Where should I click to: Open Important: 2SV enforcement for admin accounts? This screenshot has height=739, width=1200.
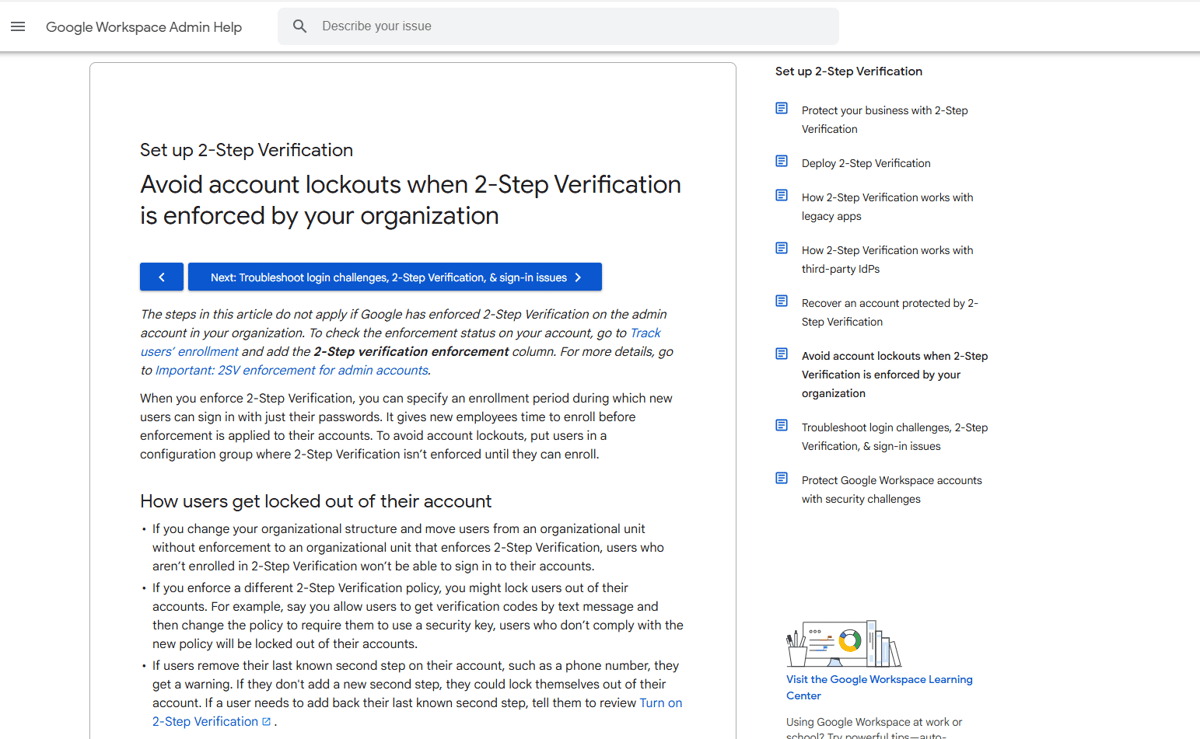tap(292, 370)
